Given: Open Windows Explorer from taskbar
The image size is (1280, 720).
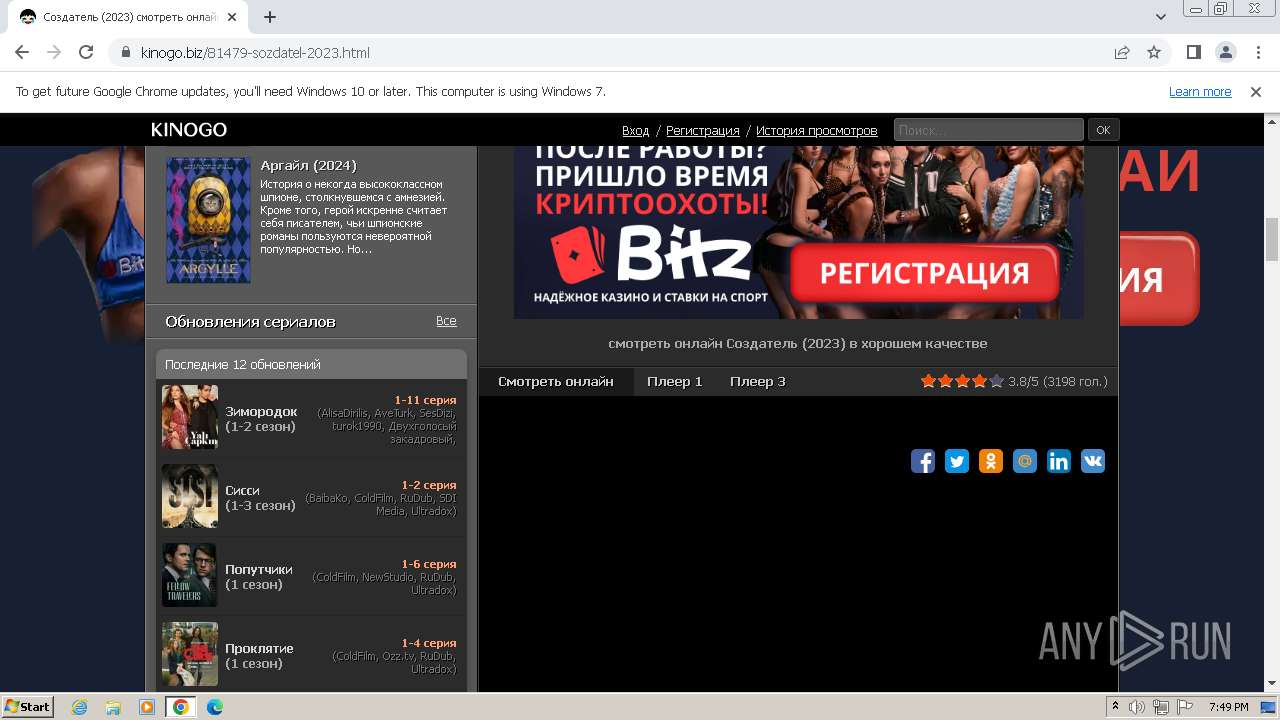Looking at the screenshot, I should 113,707.
